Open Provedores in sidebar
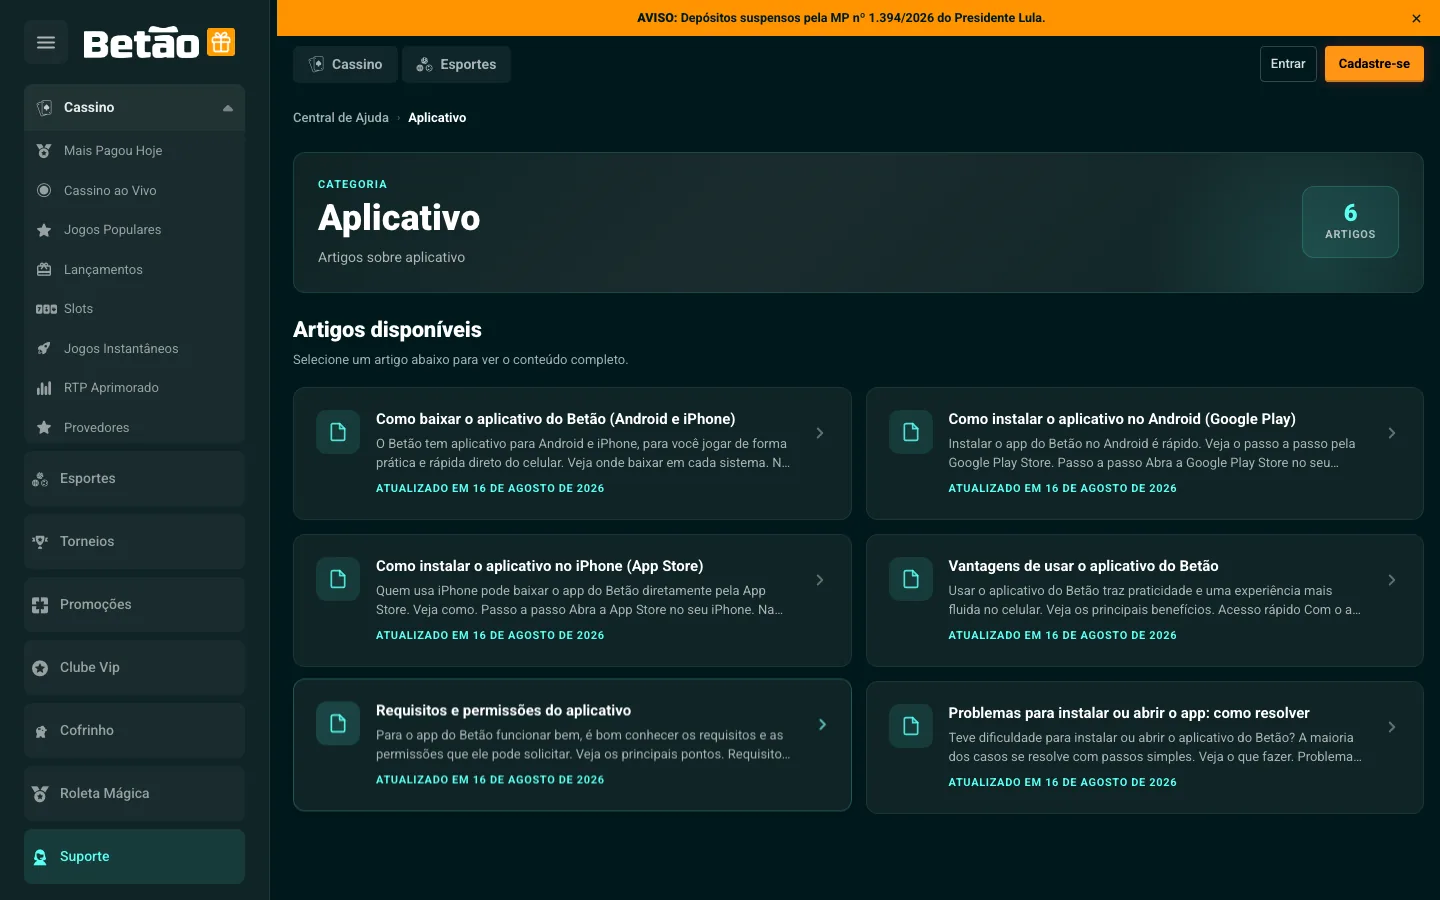1440x900 pixels. coord(134,427)
